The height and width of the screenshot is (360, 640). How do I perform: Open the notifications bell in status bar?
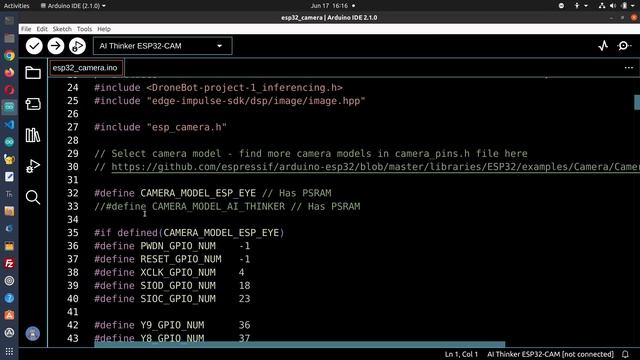pos(625,354)
